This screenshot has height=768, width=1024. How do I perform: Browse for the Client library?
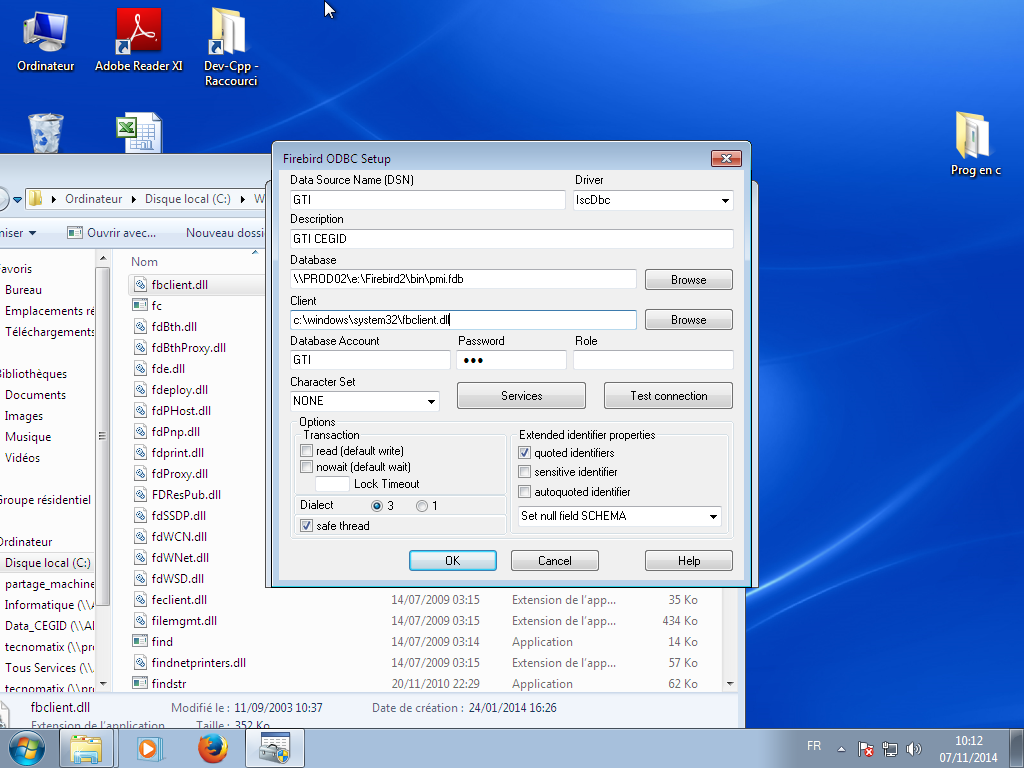tap(688, 320)
